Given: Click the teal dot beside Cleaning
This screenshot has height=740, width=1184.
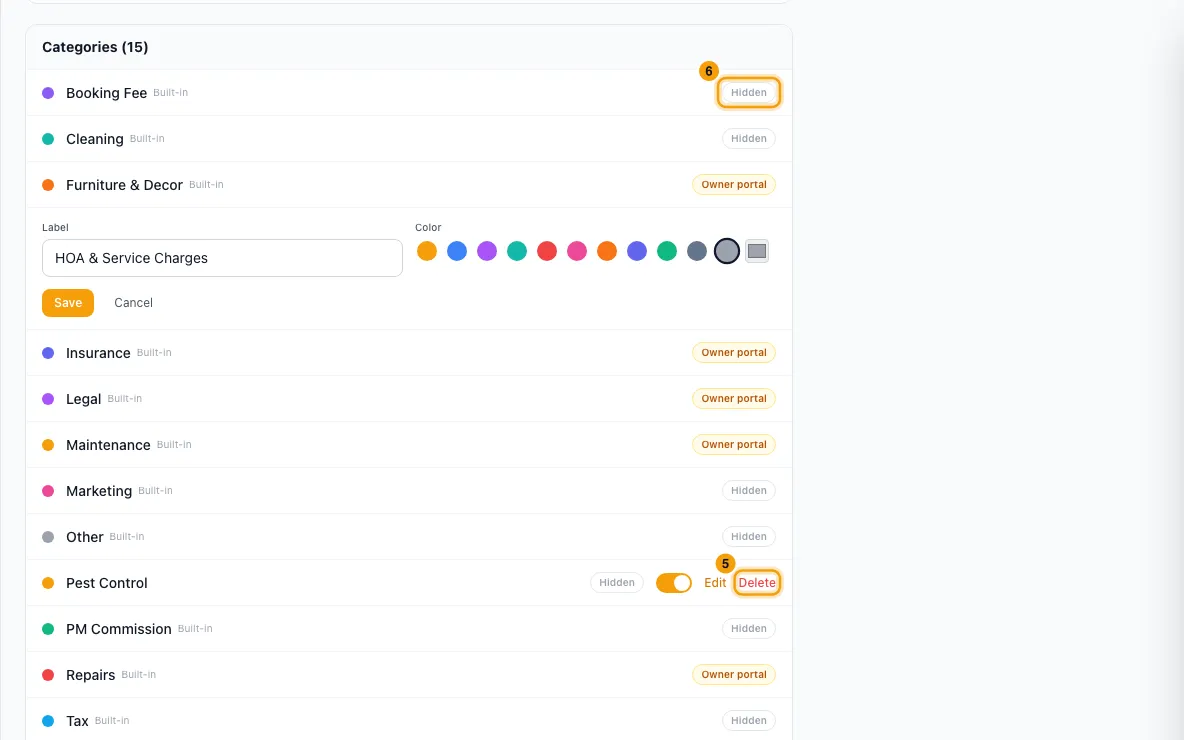Looking at the screenshot, I should [48, 139].
